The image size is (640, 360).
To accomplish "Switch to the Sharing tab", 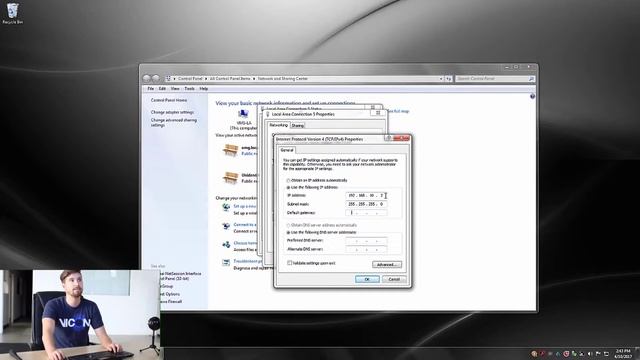I will pos(298,125).
